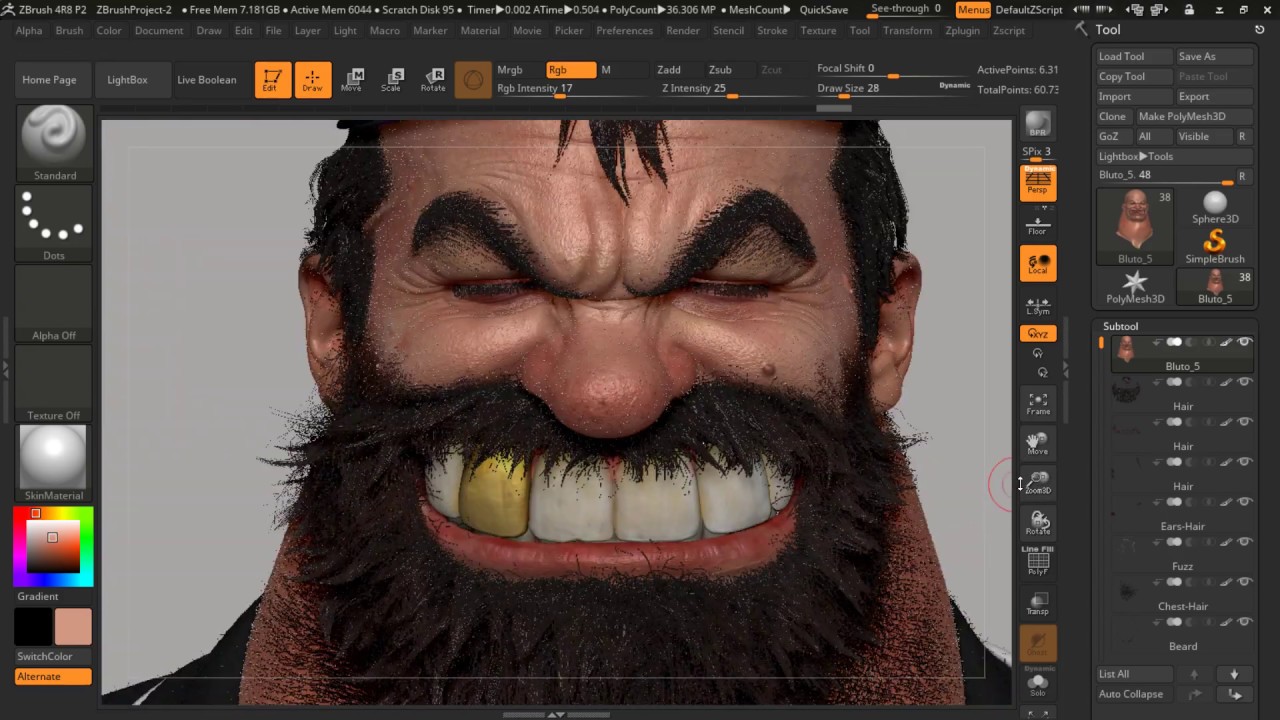Open the Alpha Off selector
Image resolution: width=1280 pixels, height=720 pixels.
(x=54, y=304)
